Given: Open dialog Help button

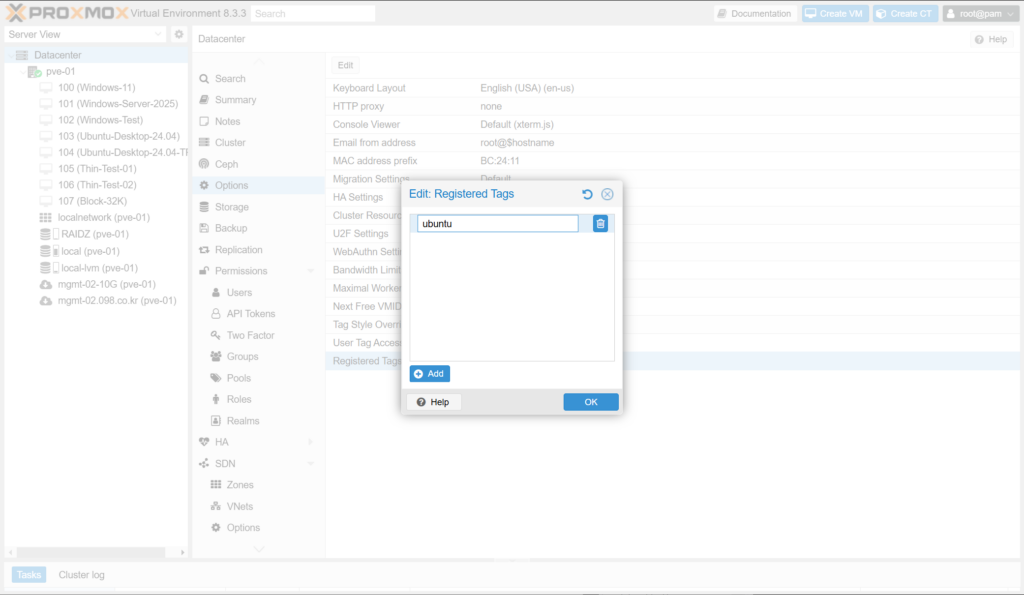Looking at the screenshot, I should point(433,402).
